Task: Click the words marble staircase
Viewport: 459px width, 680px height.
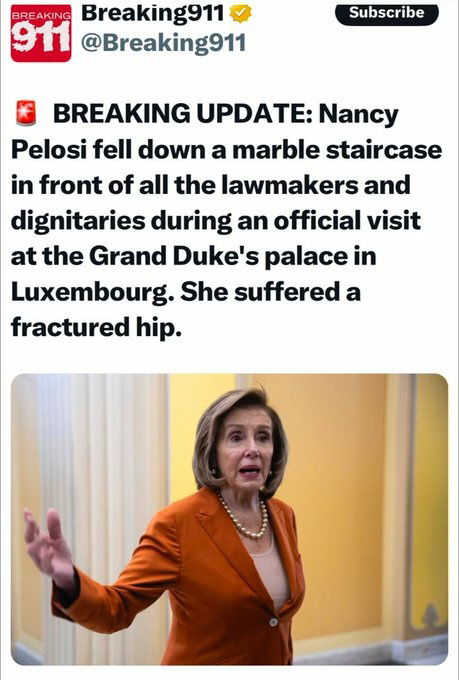Action: coord(337,149)
